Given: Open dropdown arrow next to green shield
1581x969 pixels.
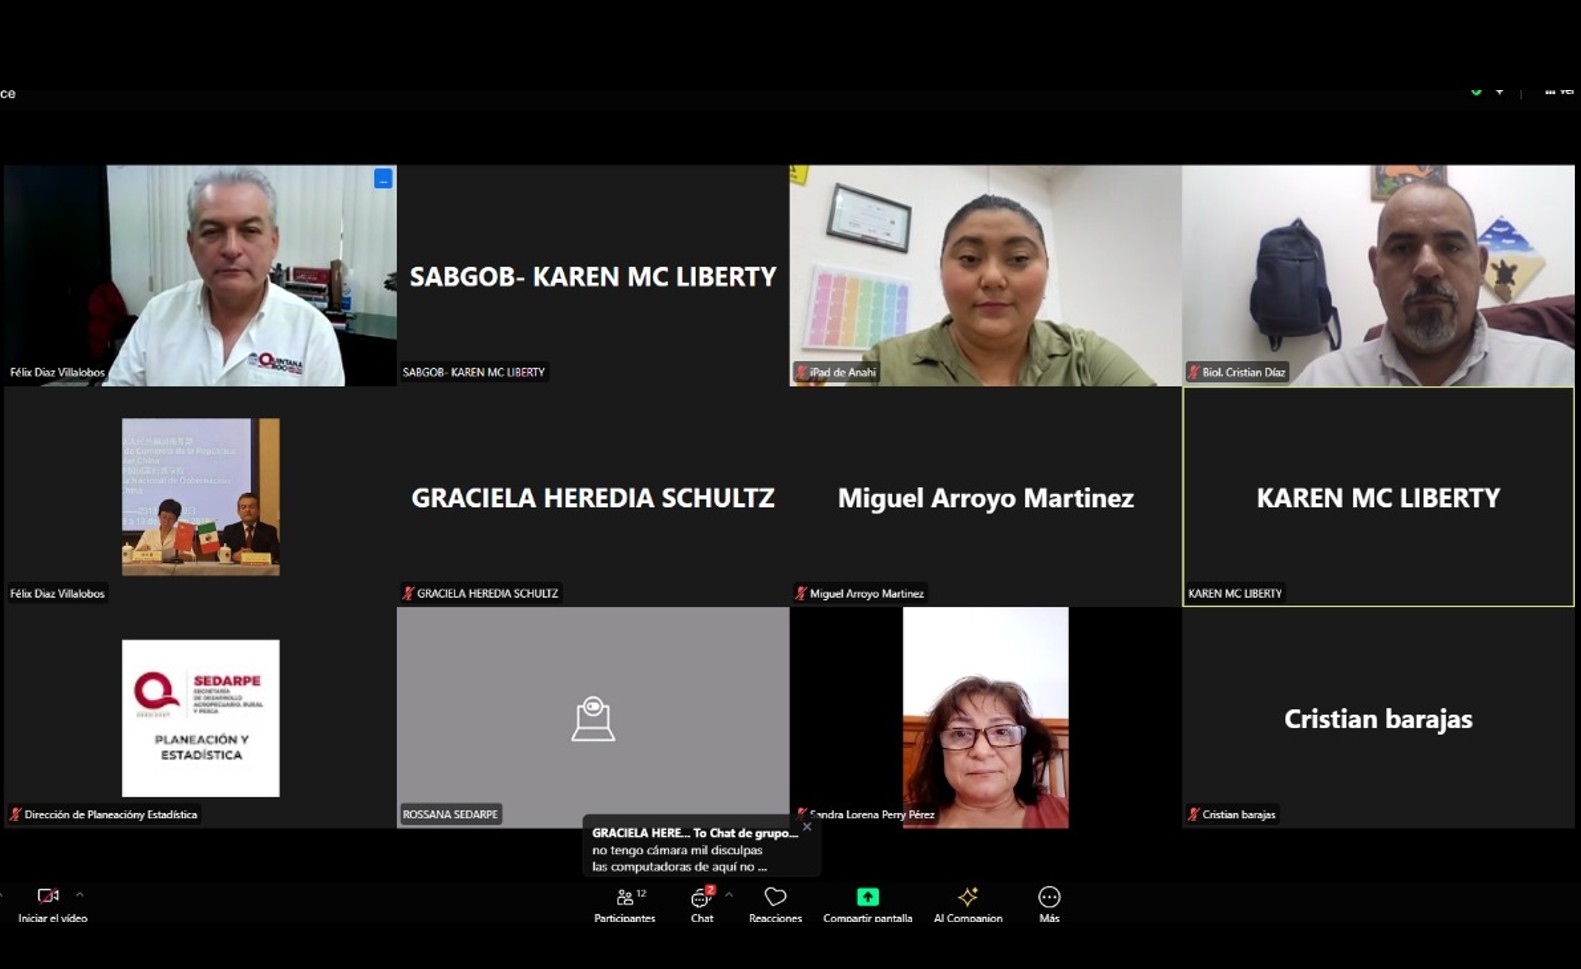Looking at the screenshot, I should pyautogui.click(x=1499, y=91).
